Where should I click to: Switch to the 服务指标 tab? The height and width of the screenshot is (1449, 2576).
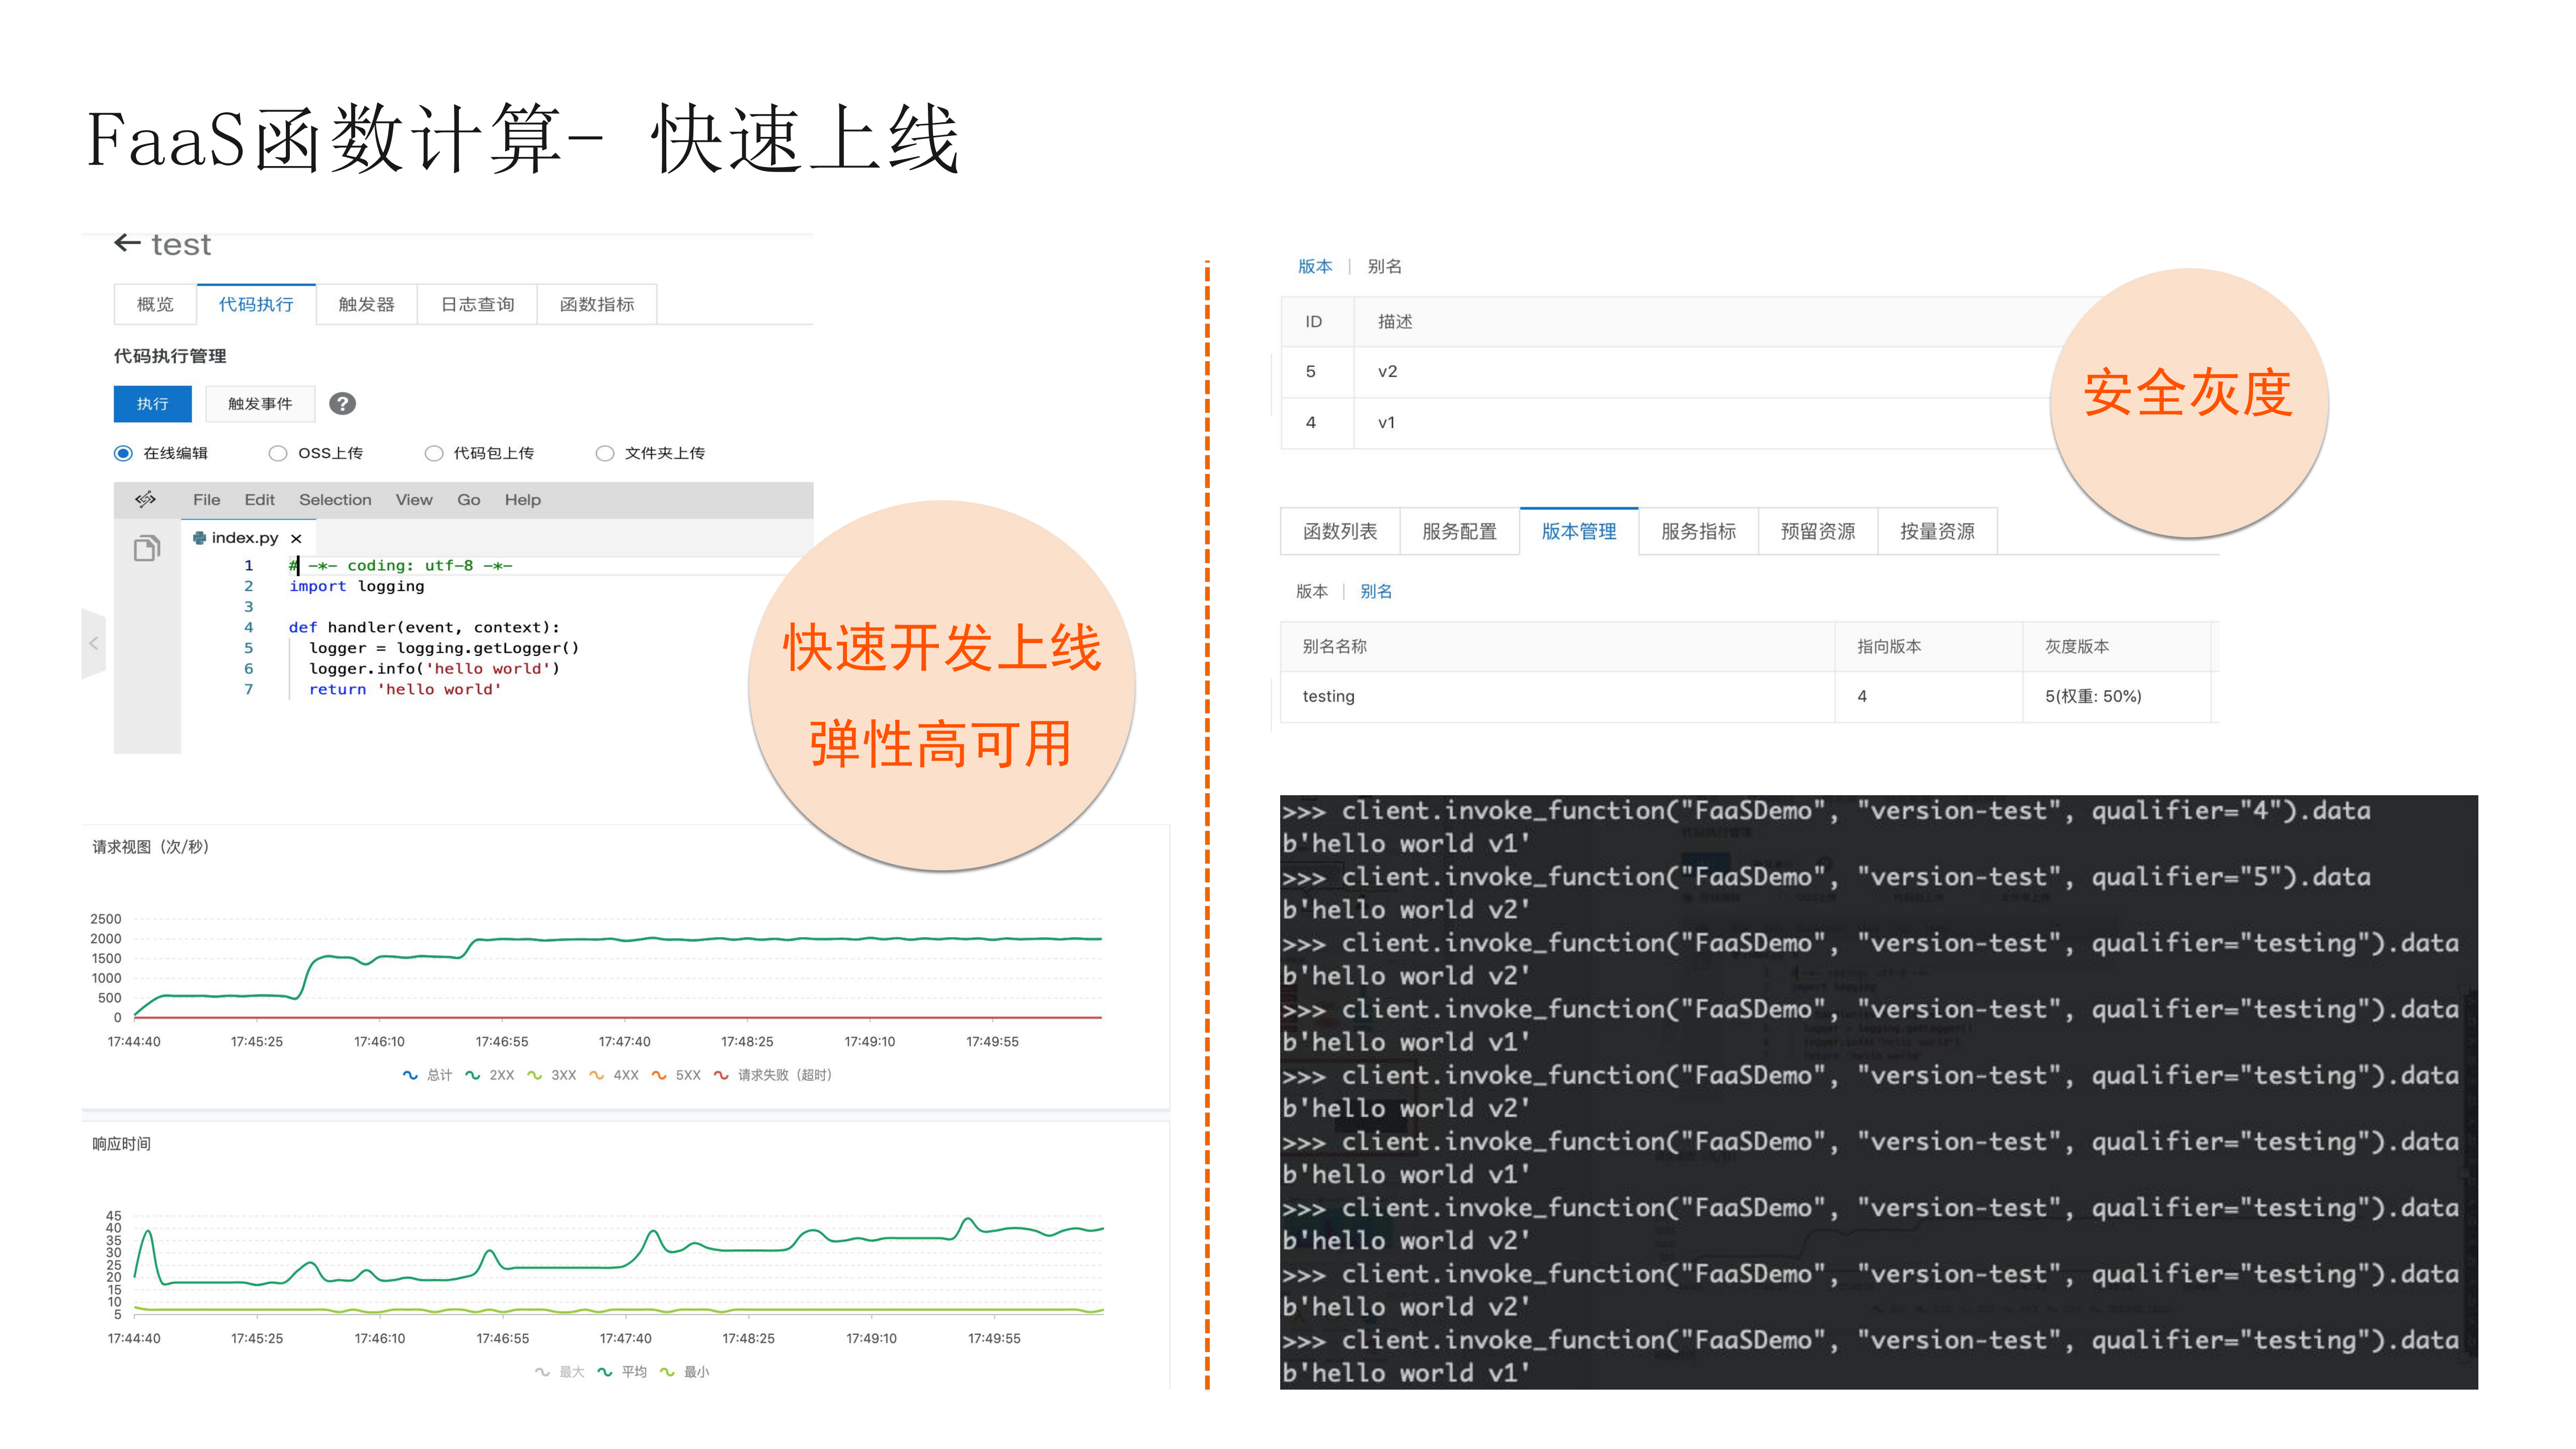[x=1698, y=531]
